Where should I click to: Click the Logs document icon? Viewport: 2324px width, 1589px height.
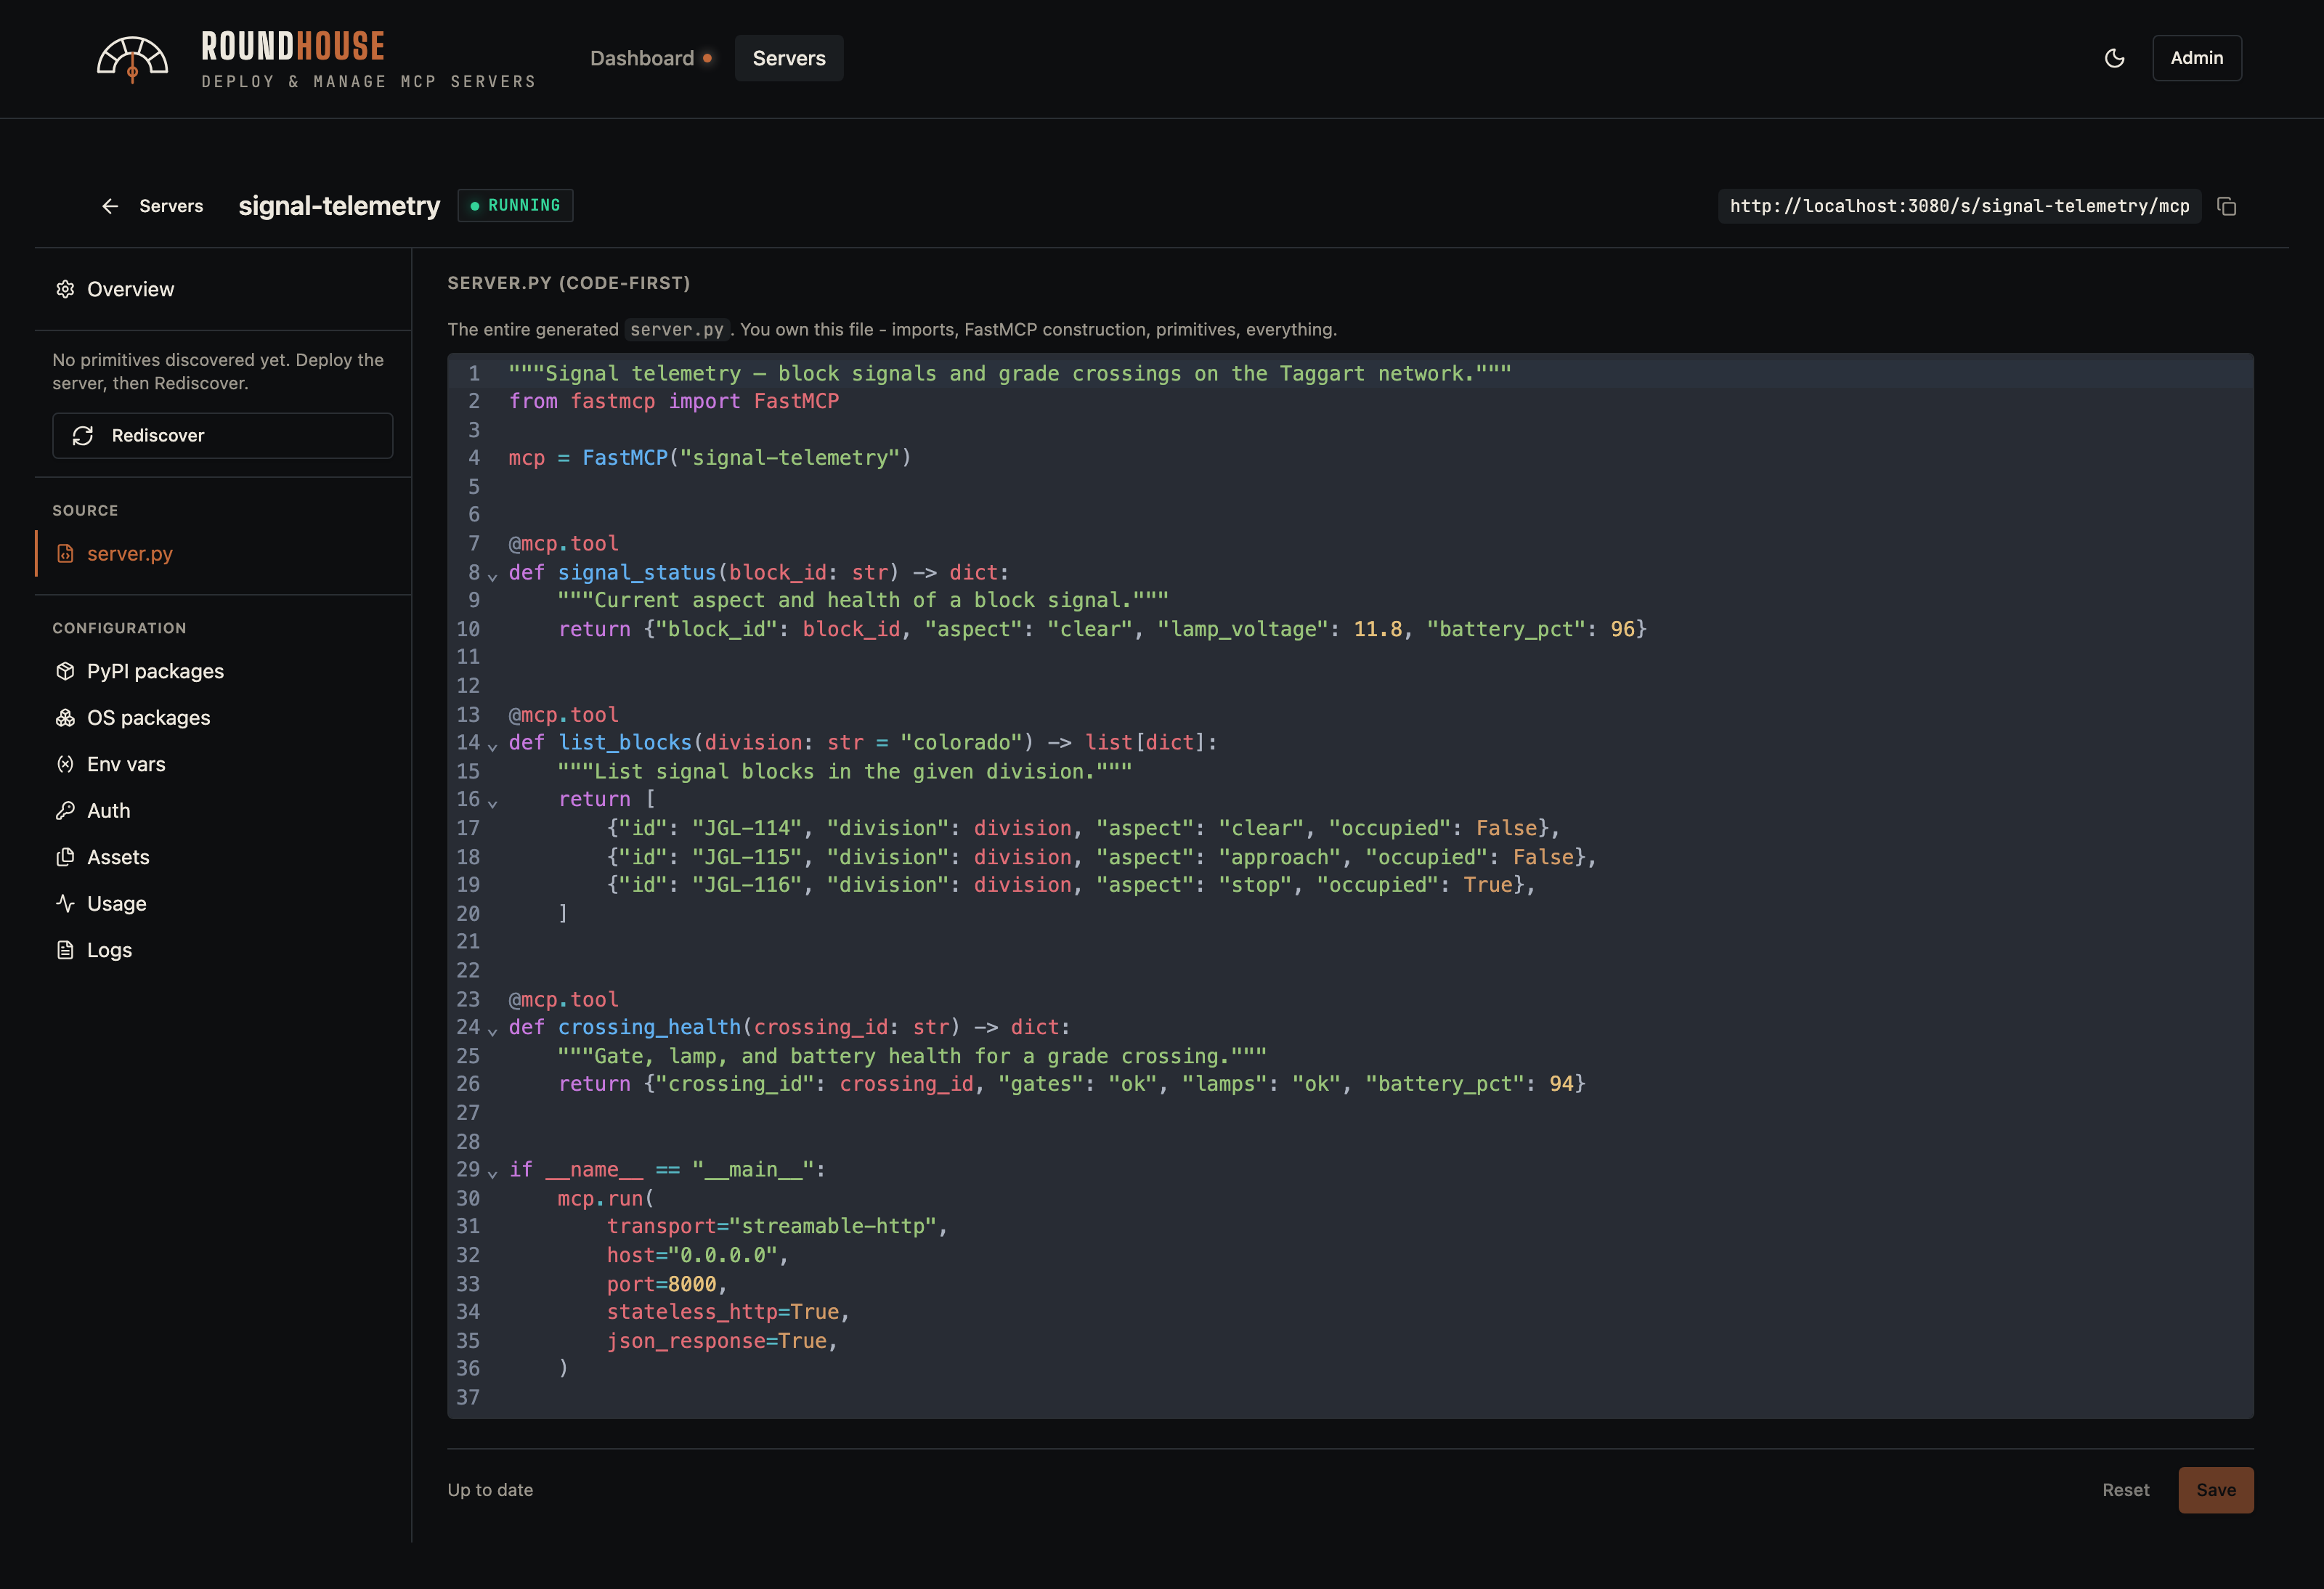(x=65, y=950)
